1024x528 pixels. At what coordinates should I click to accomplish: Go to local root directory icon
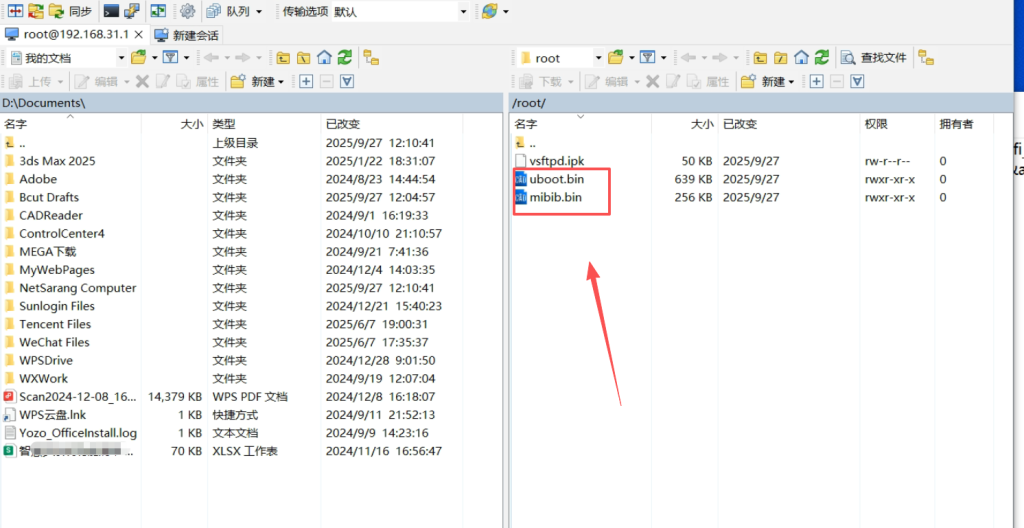(303, 58)
